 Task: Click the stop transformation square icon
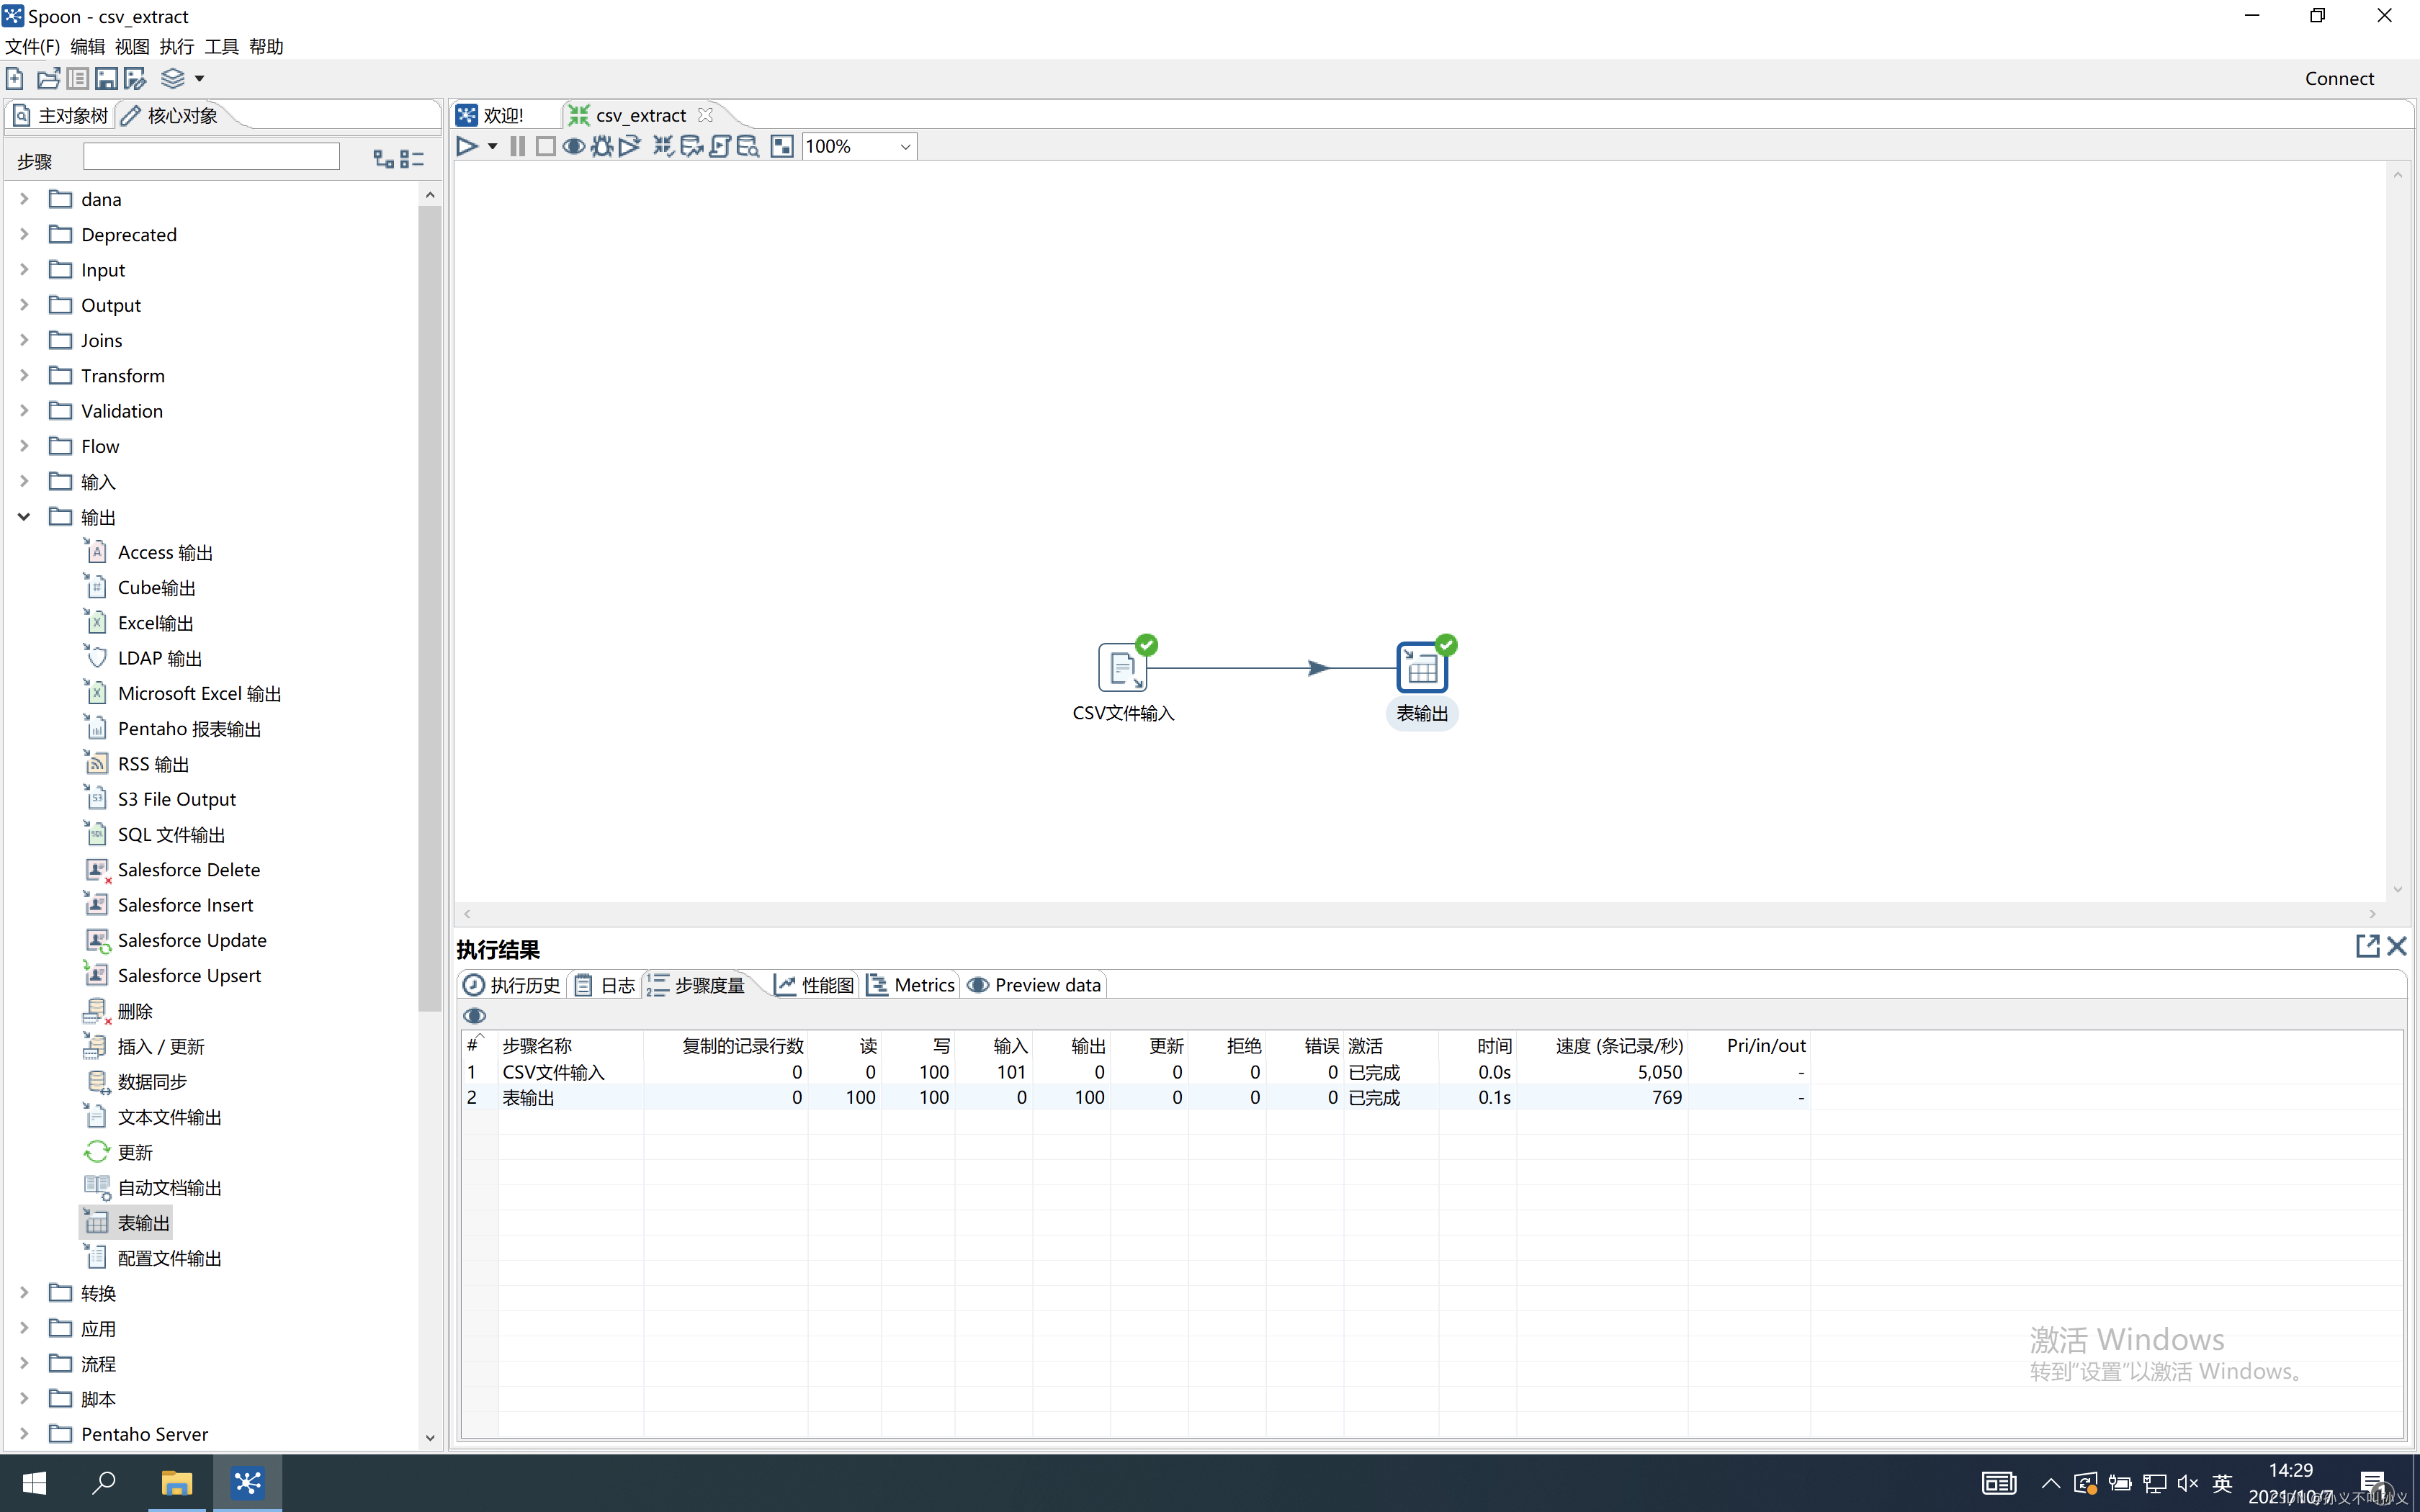[x=545, y=147]
